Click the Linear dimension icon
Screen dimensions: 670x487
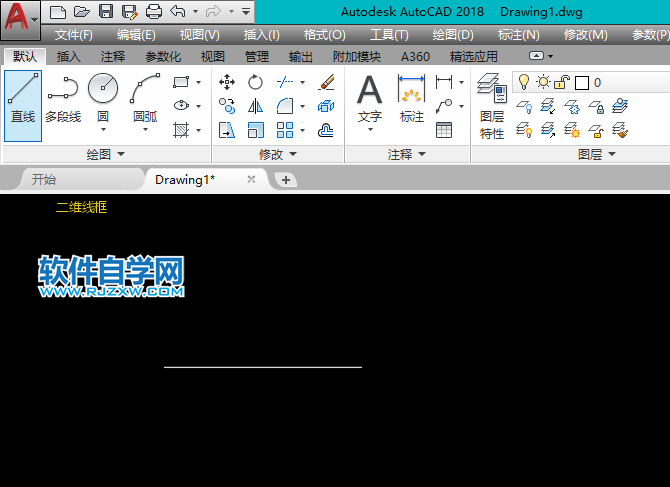click(x=444, y=82)
